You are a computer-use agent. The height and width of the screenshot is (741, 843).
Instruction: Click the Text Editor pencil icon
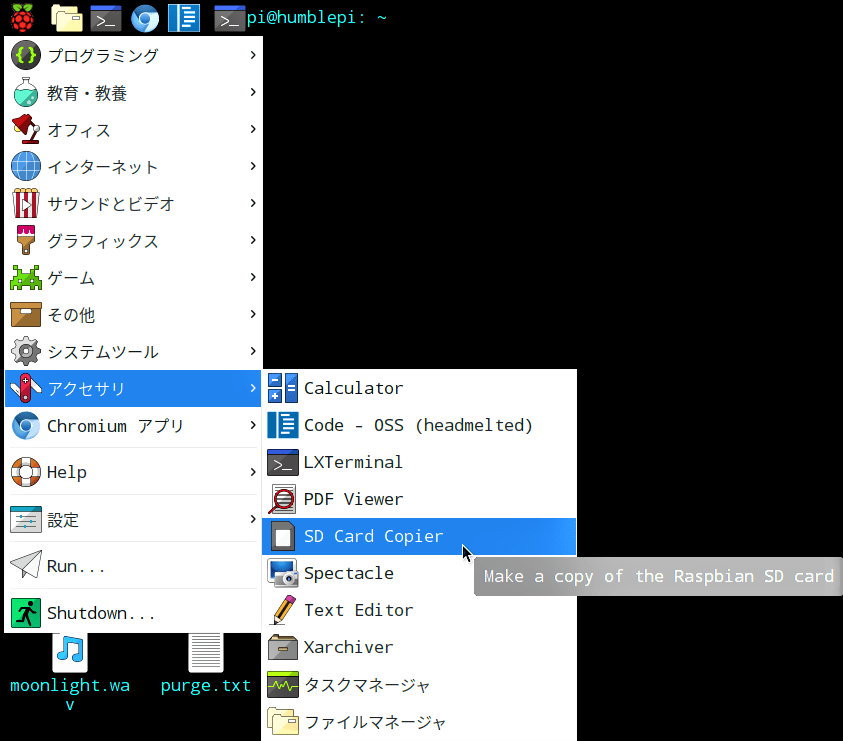pos(283,610)
